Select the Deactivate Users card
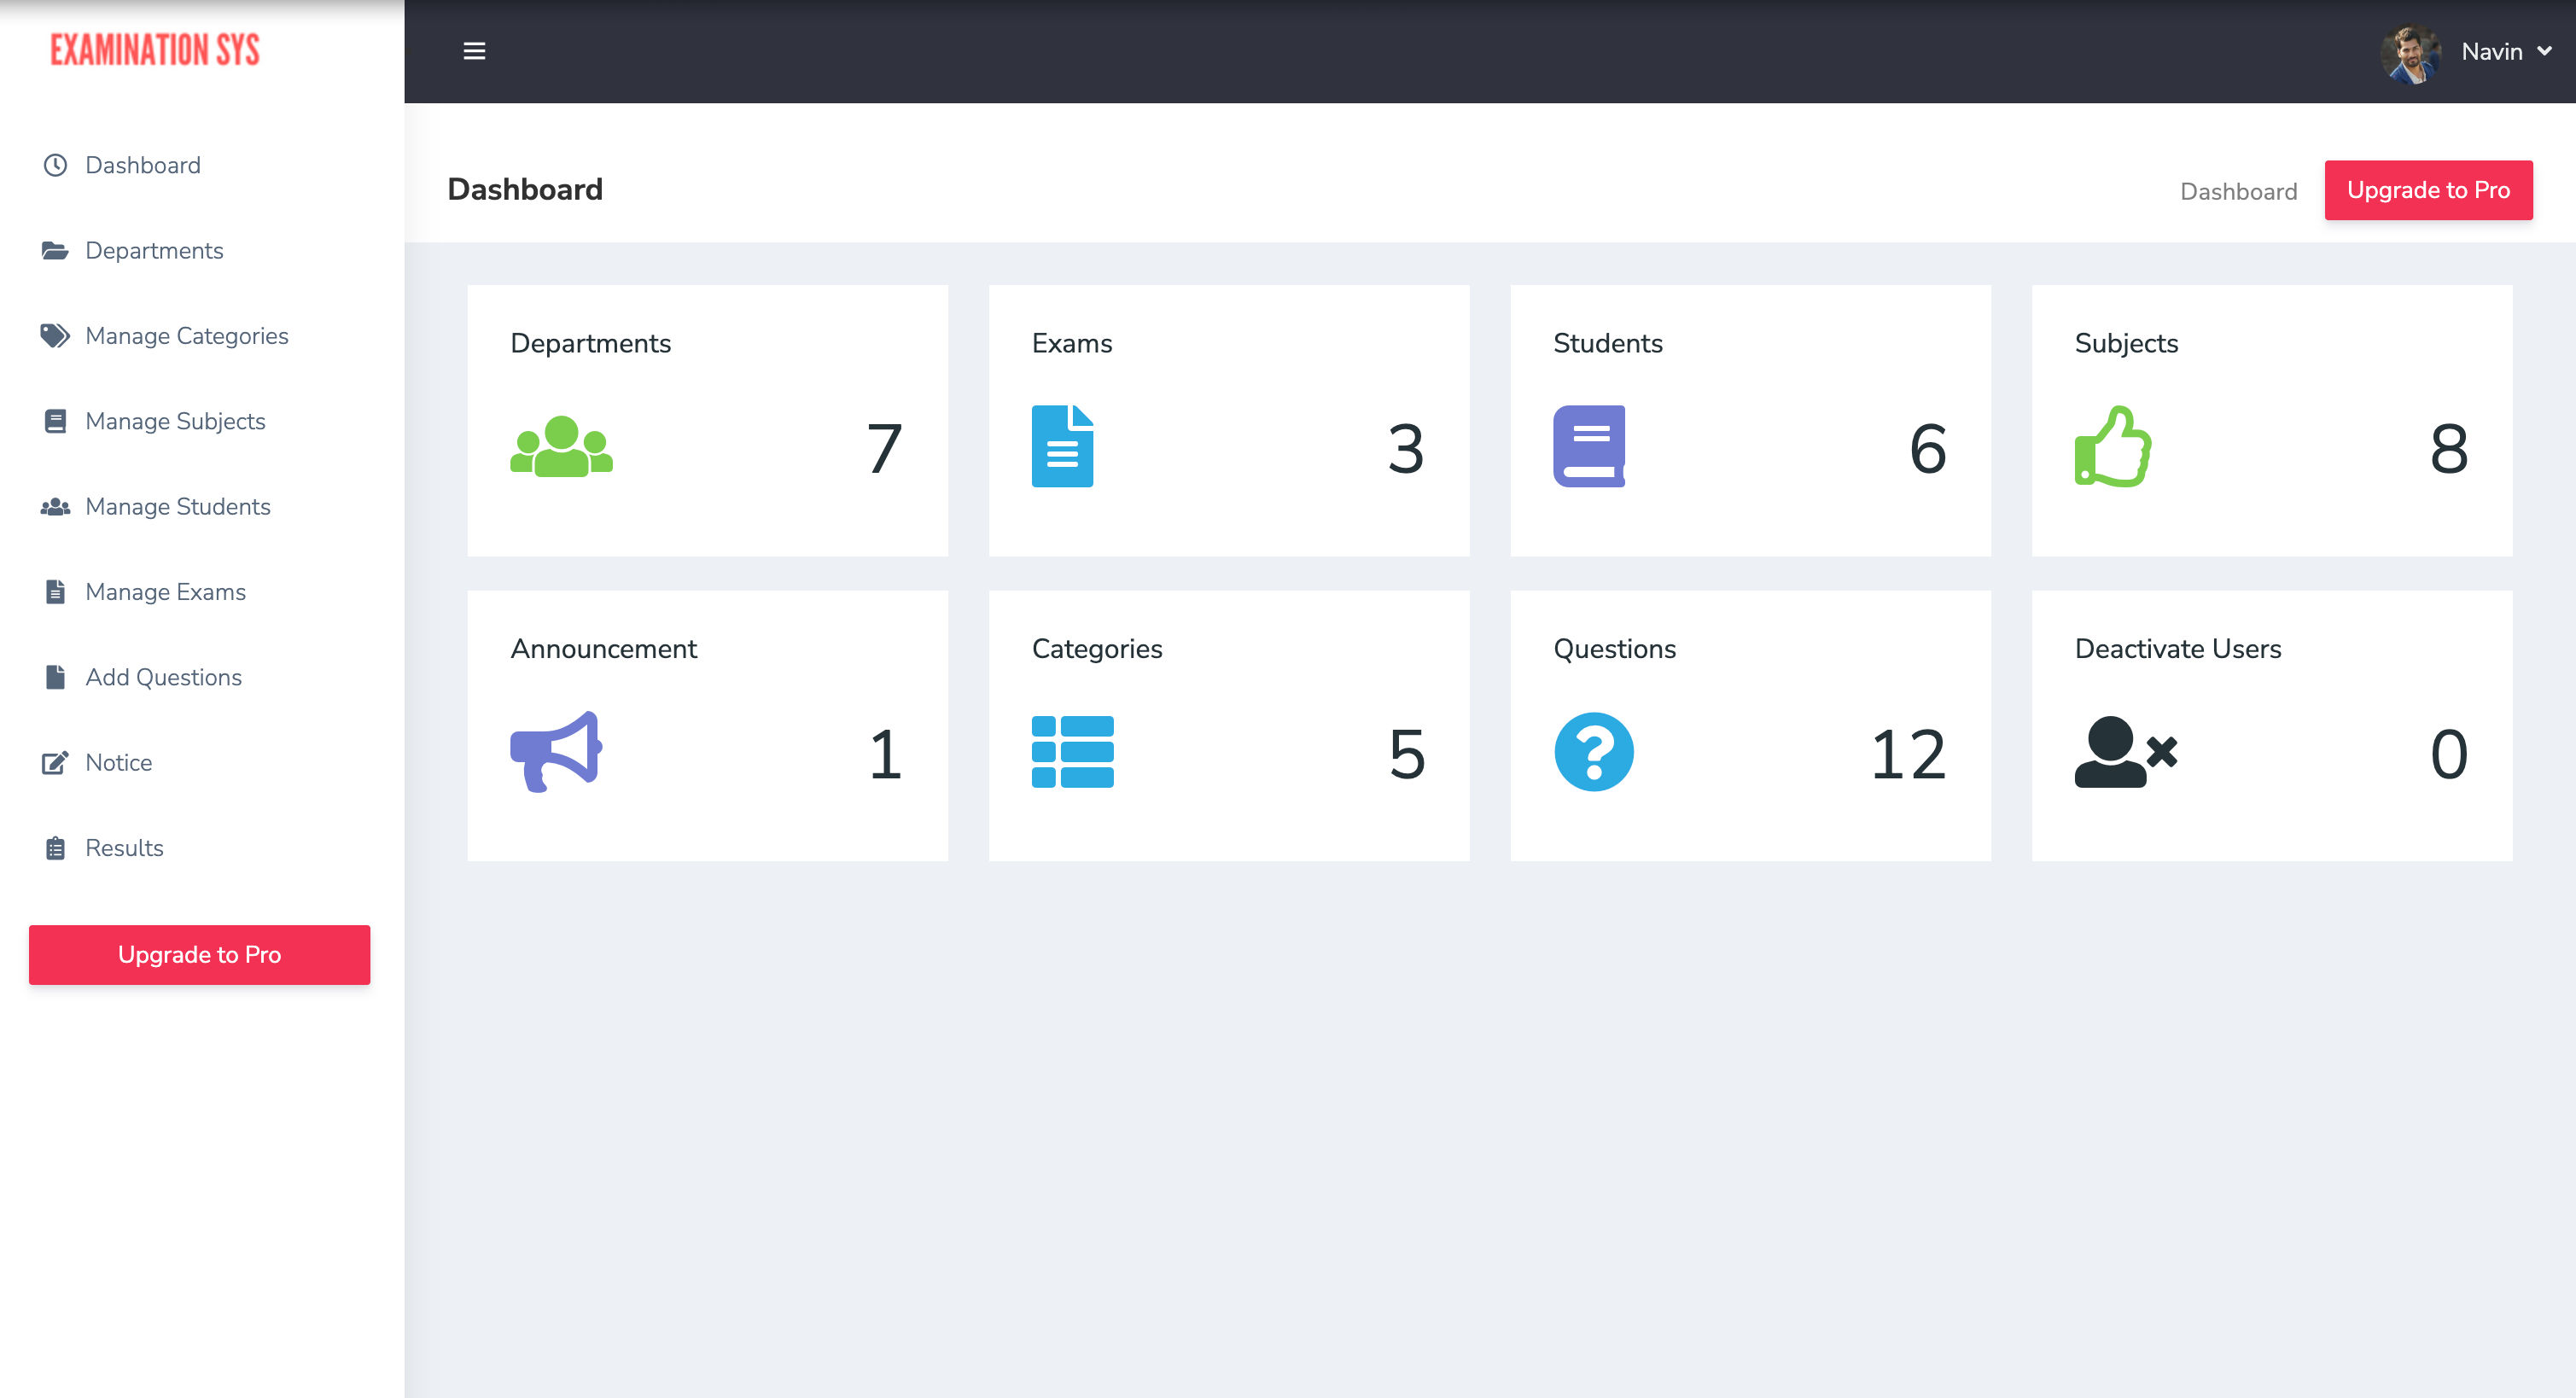 (x=2271, y=724)
